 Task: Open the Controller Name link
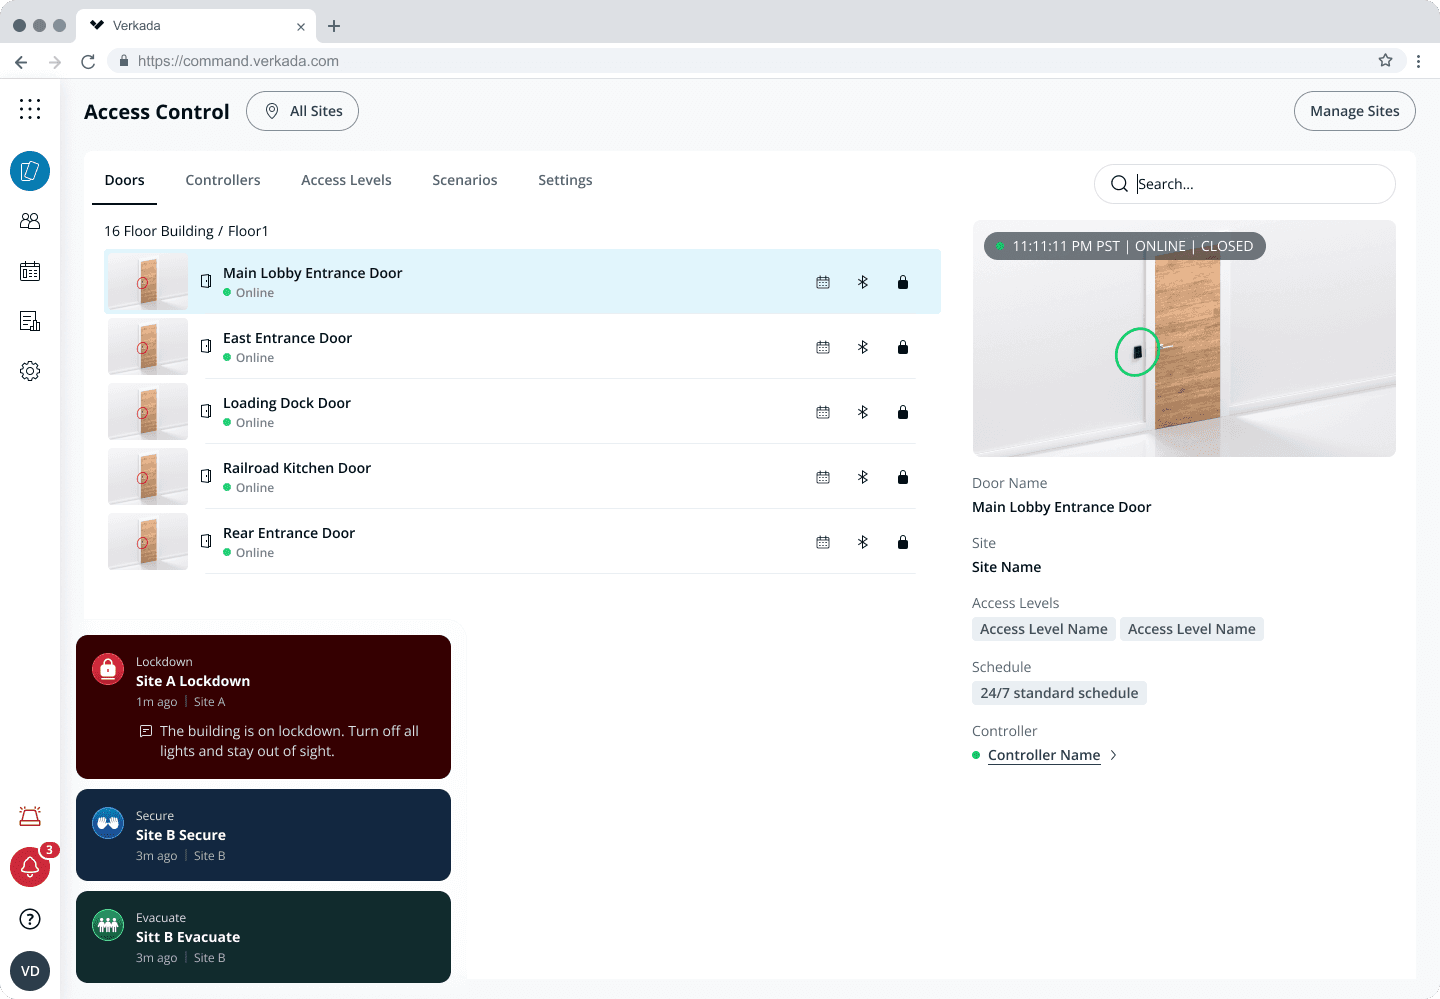[x=1044, y=755]
